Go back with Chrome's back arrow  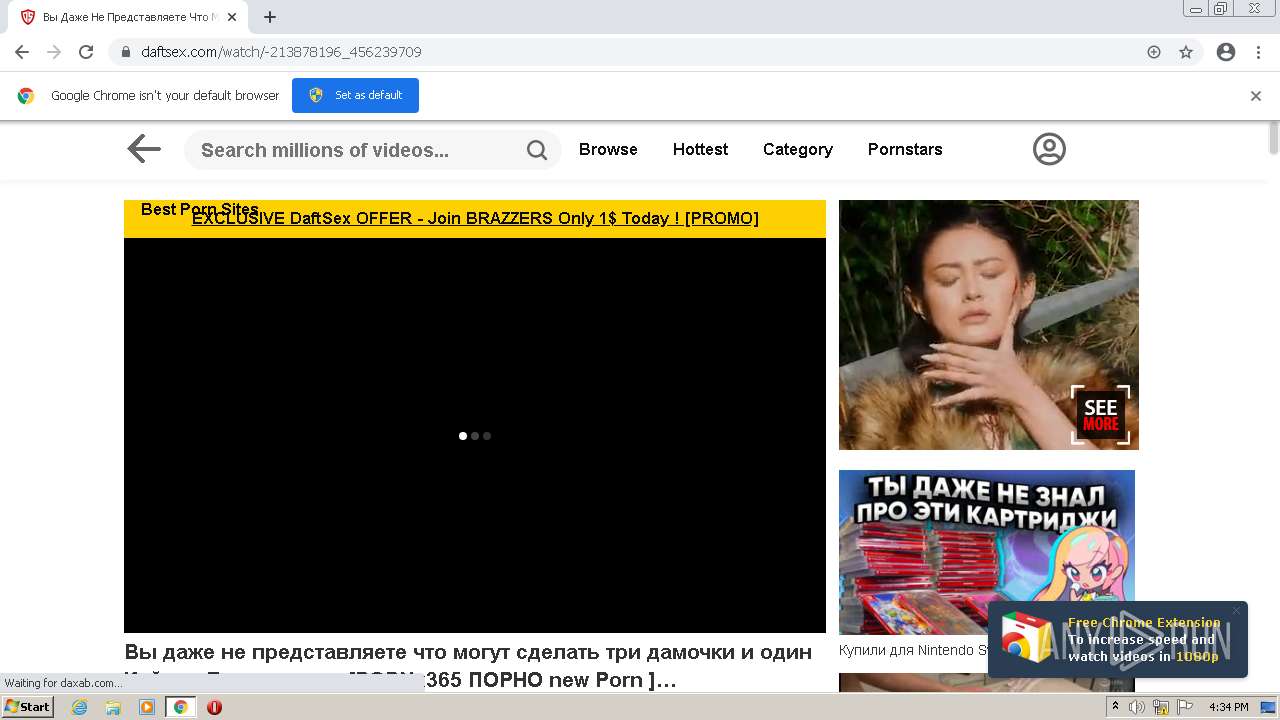22,52
